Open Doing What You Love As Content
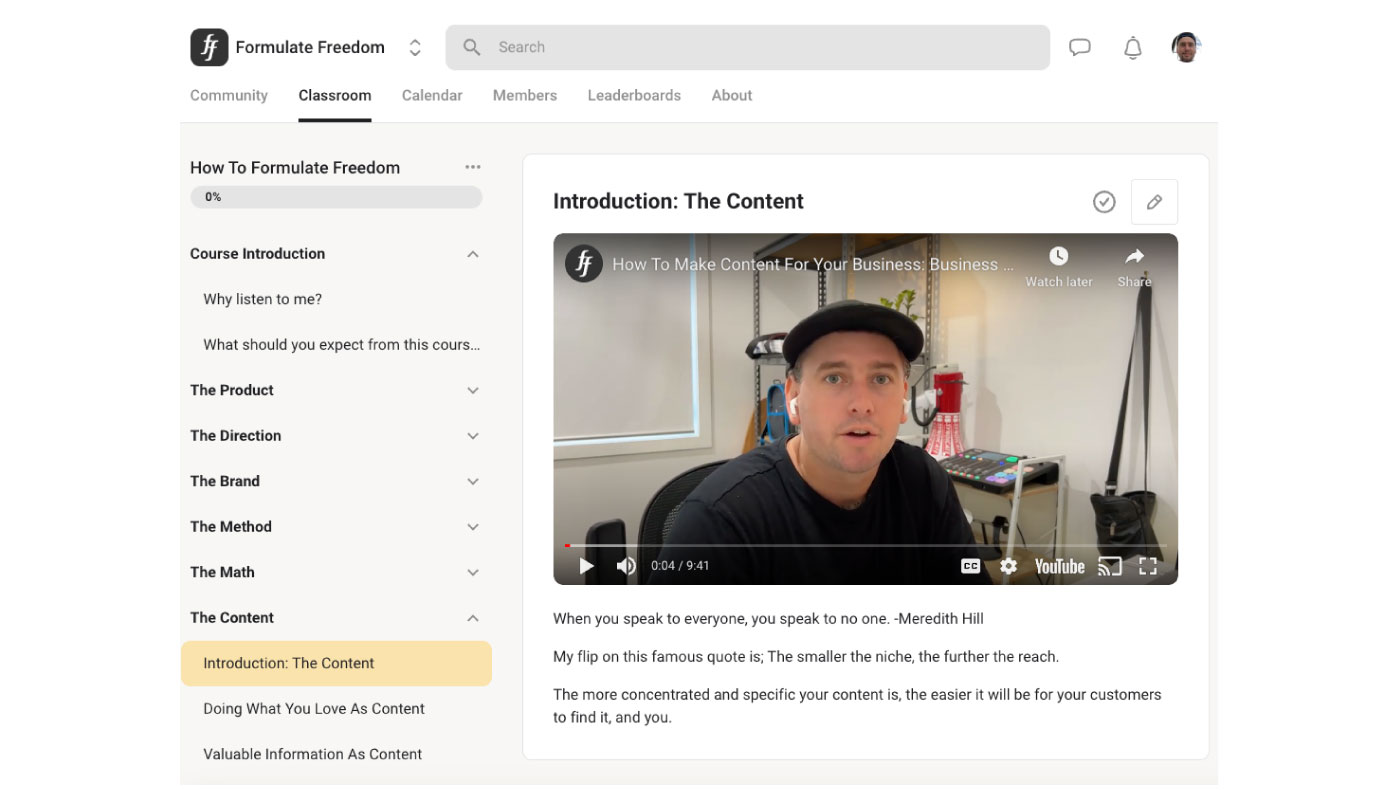This screenshot has height=790, width=1400. (x=314, y=709)
